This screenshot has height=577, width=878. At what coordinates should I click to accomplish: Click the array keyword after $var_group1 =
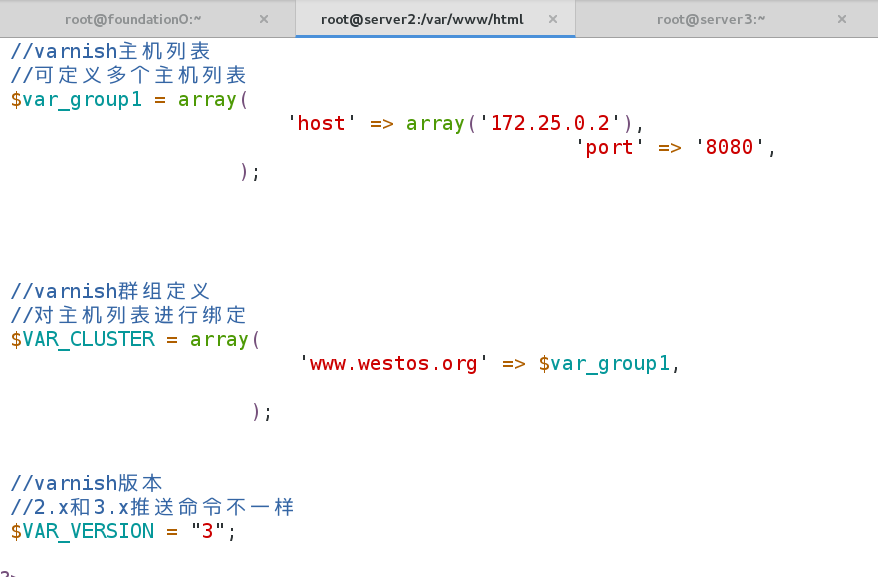[207, 100]
